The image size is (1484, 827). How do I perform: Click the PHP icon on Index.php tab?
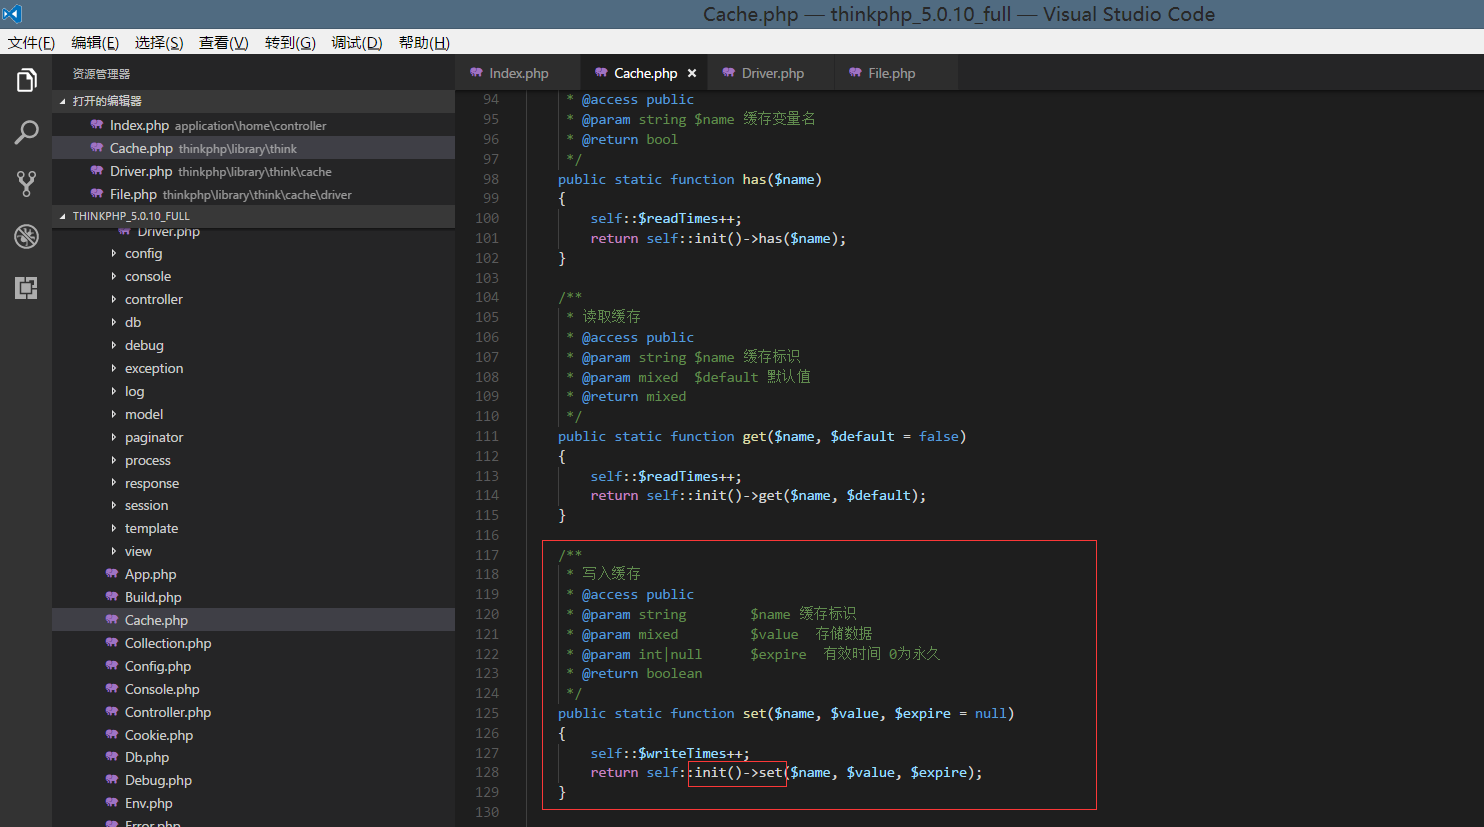point(476,73)
